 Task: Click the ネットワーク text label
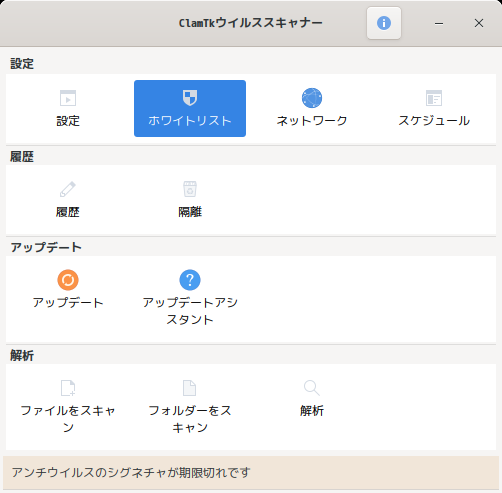(312, 121)
